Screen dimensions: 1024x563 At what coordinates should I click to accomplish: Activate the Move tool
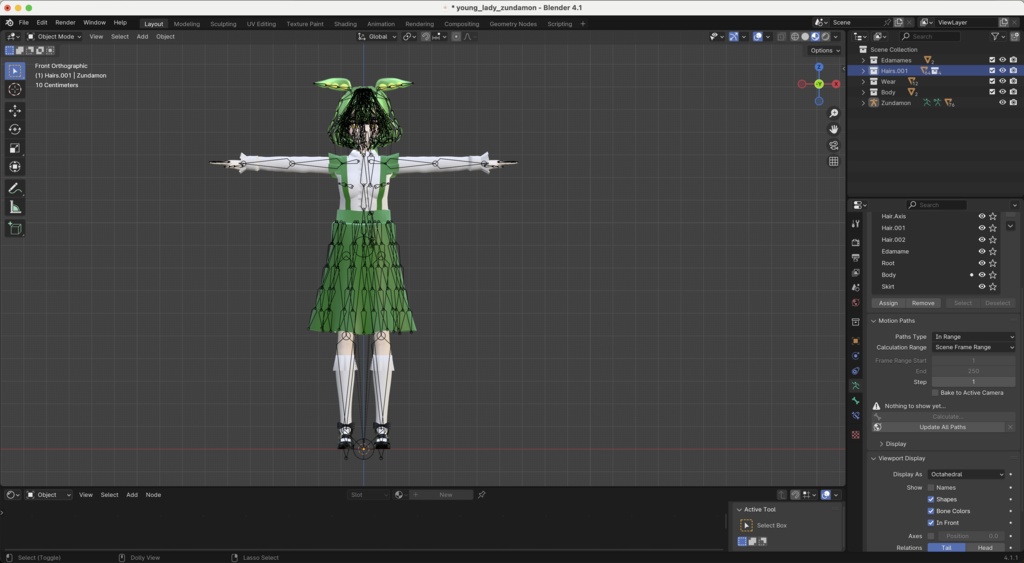pos(14,111)
